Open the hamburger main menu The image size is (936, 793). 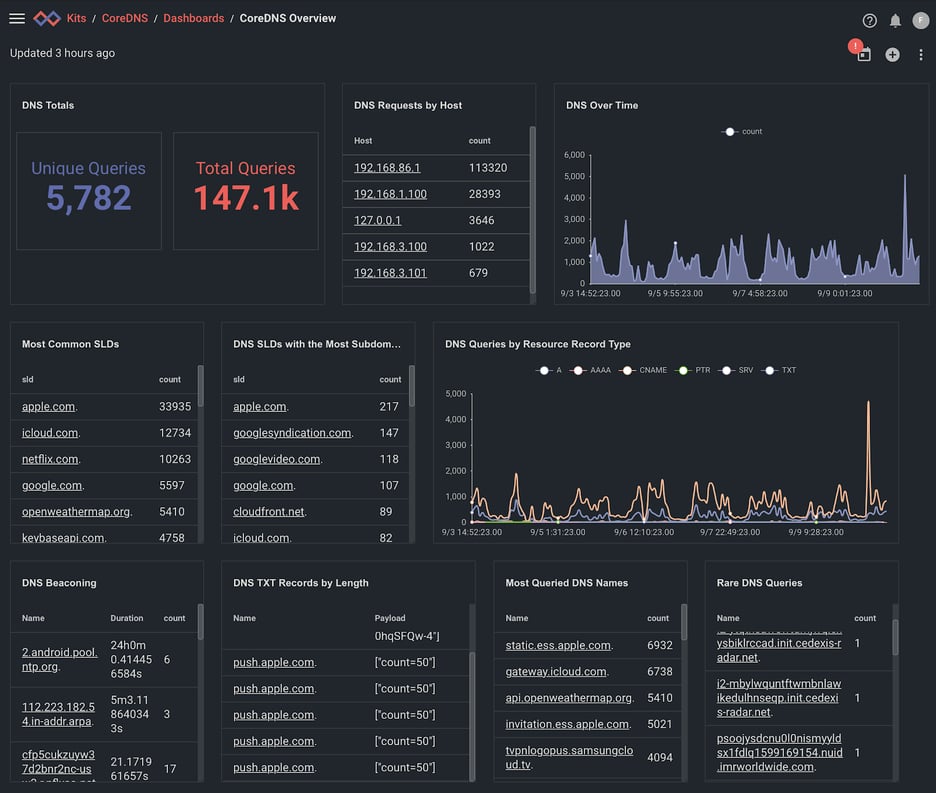point(17,18)
